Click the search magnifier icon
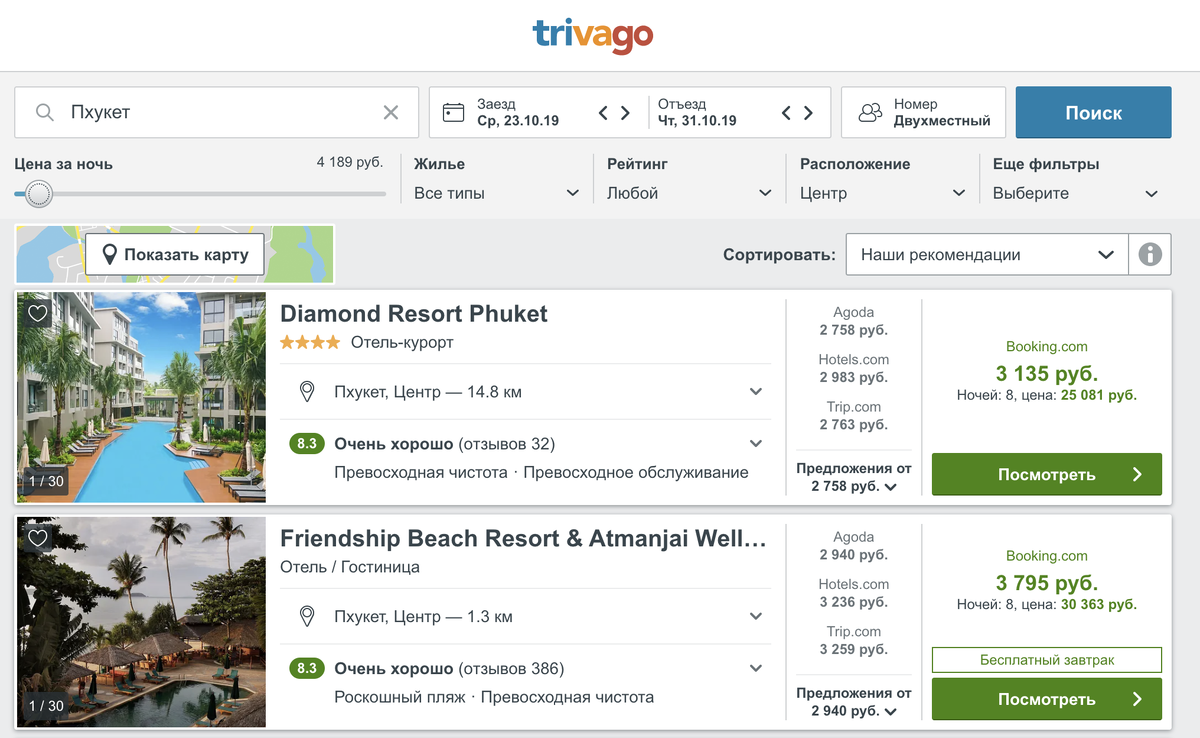 click(45, 112)
